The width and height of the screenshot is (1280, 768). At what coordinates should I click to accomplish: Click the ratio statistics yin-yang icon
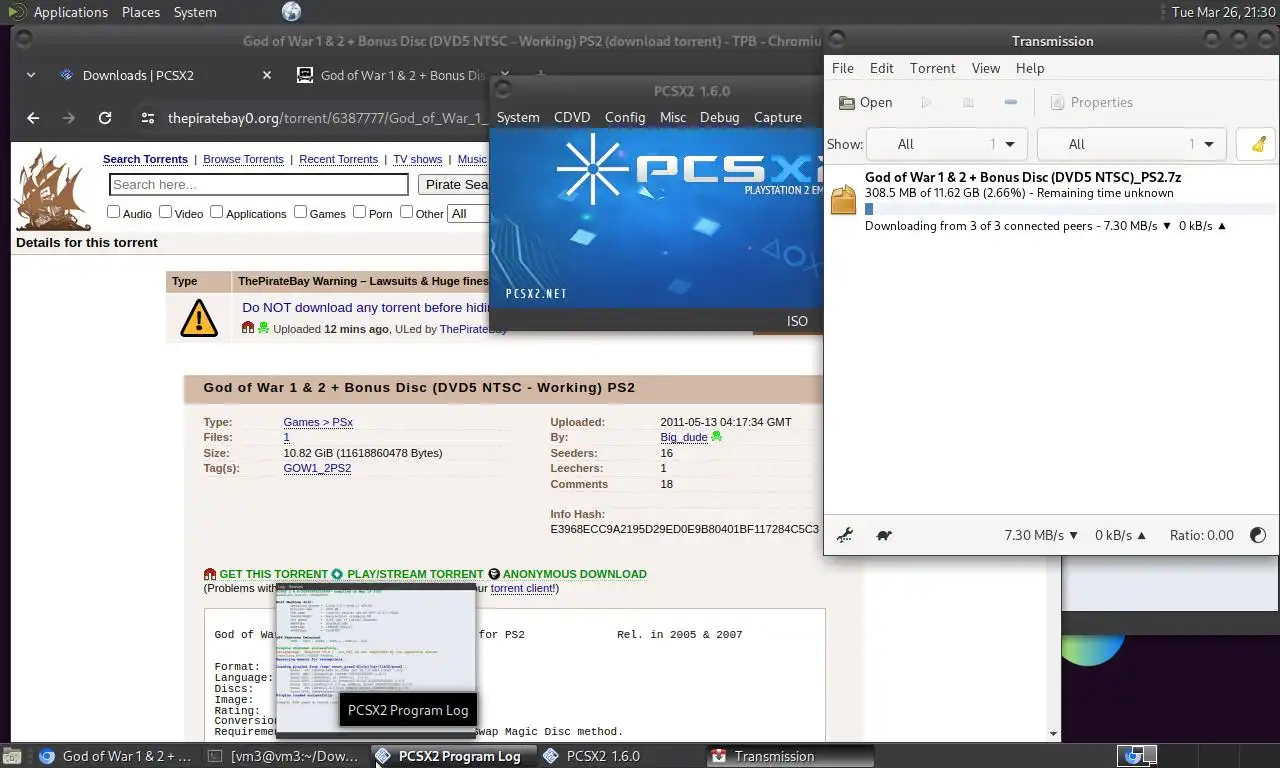(1257, 535)
